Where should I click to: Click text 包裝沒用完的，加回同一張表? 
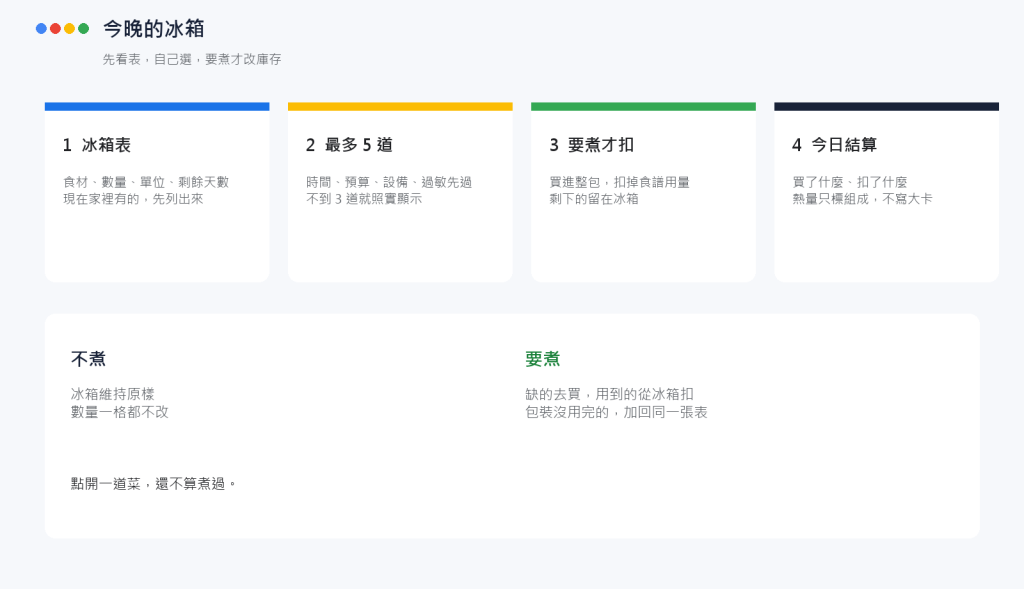(x=616, y=412)
